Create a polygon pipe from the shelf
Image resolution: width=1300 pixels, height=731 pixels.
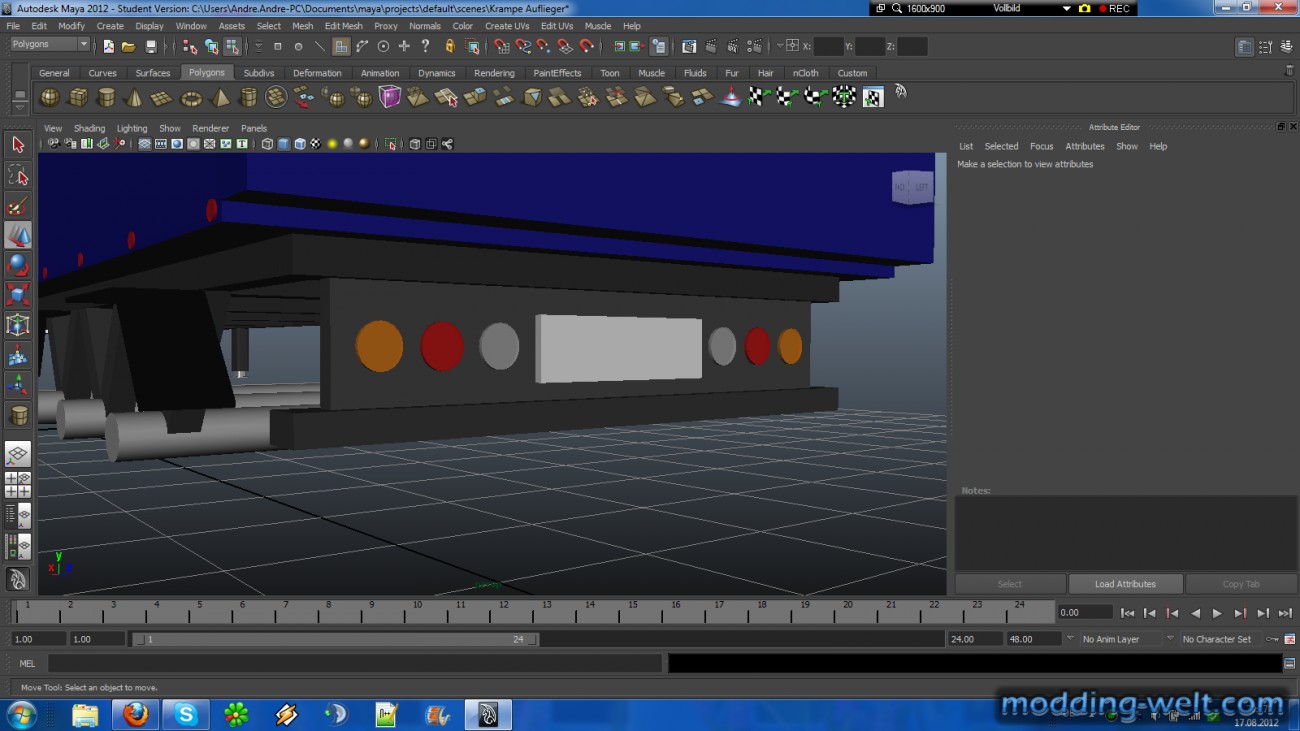[248, 97]
